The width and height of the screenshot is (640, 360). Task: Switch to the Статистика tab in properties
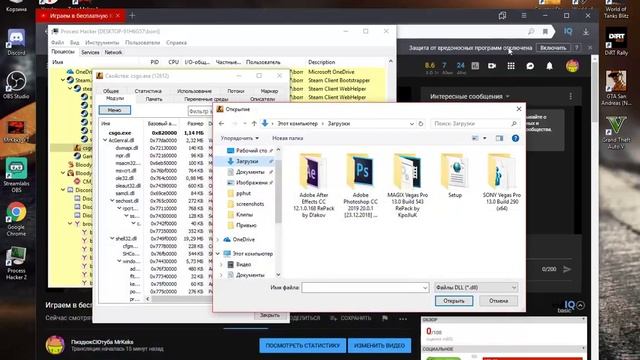[148, 91]
